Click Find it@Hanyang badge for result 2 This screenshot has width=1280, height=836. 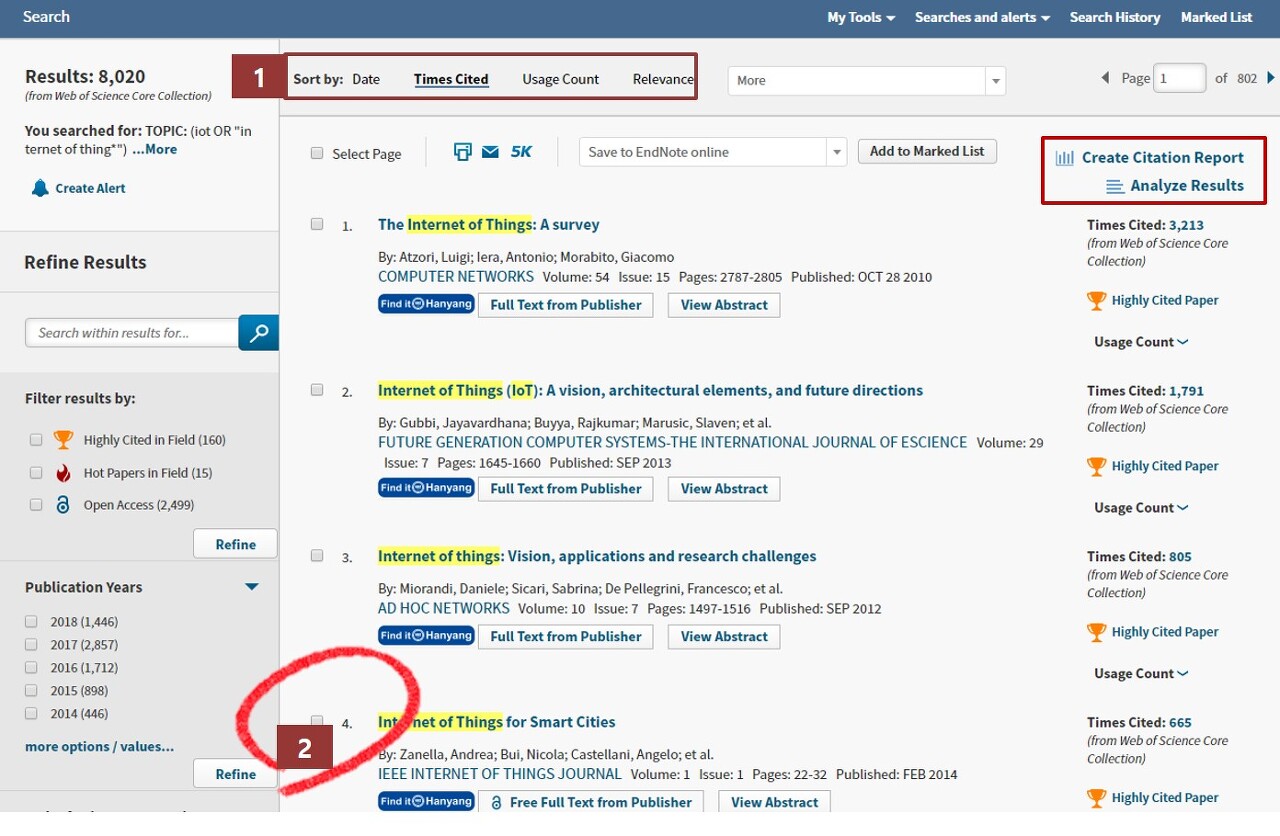point(426,488)
